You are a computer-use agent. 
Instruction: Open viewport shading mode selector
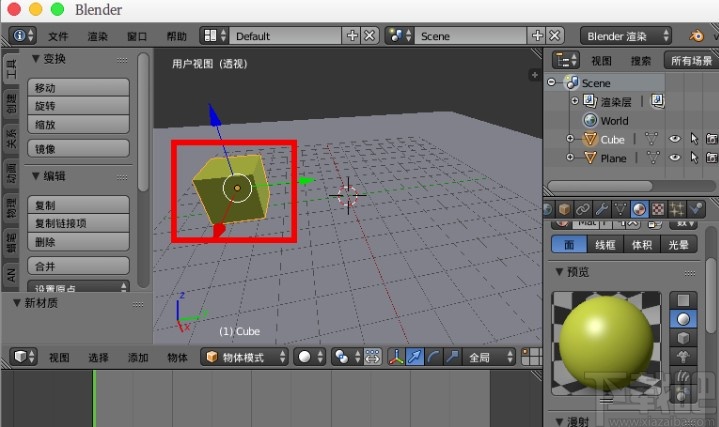click(309, 356)
